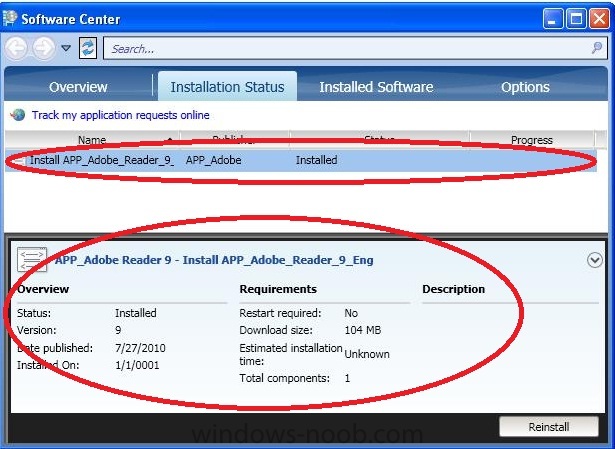
Task: Switch to the Overview tab
Action: [x=78, y=87]
